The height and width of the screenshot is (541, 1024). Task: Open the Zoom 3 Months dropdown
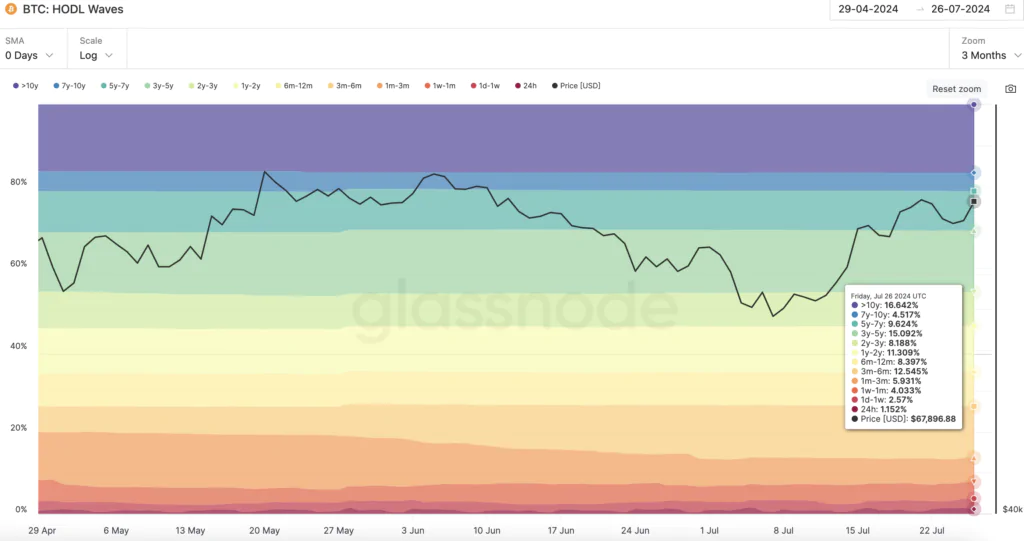point(983,55)
